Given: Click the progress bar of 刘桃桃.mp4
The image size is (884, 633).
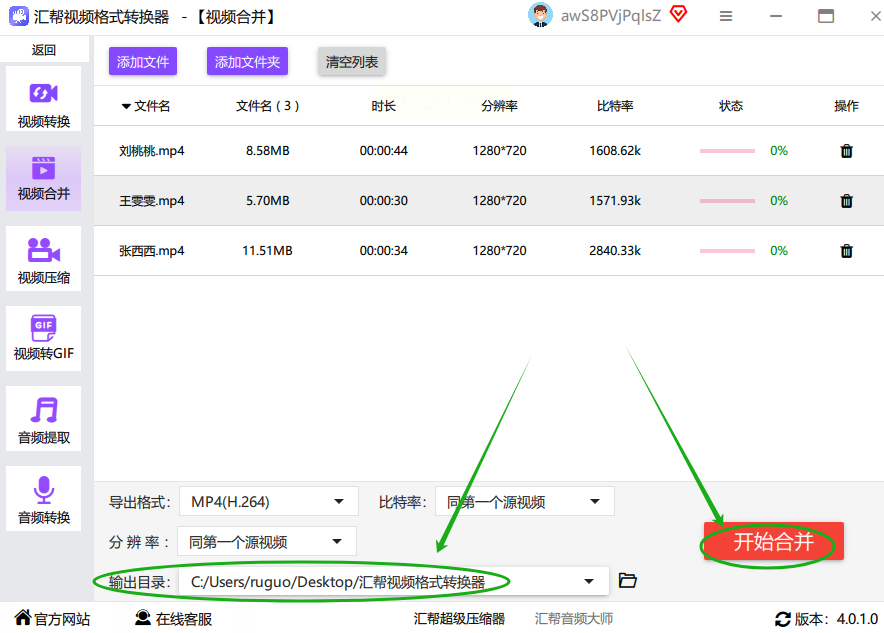Looking at the screenshot, I should coord(727,151).
